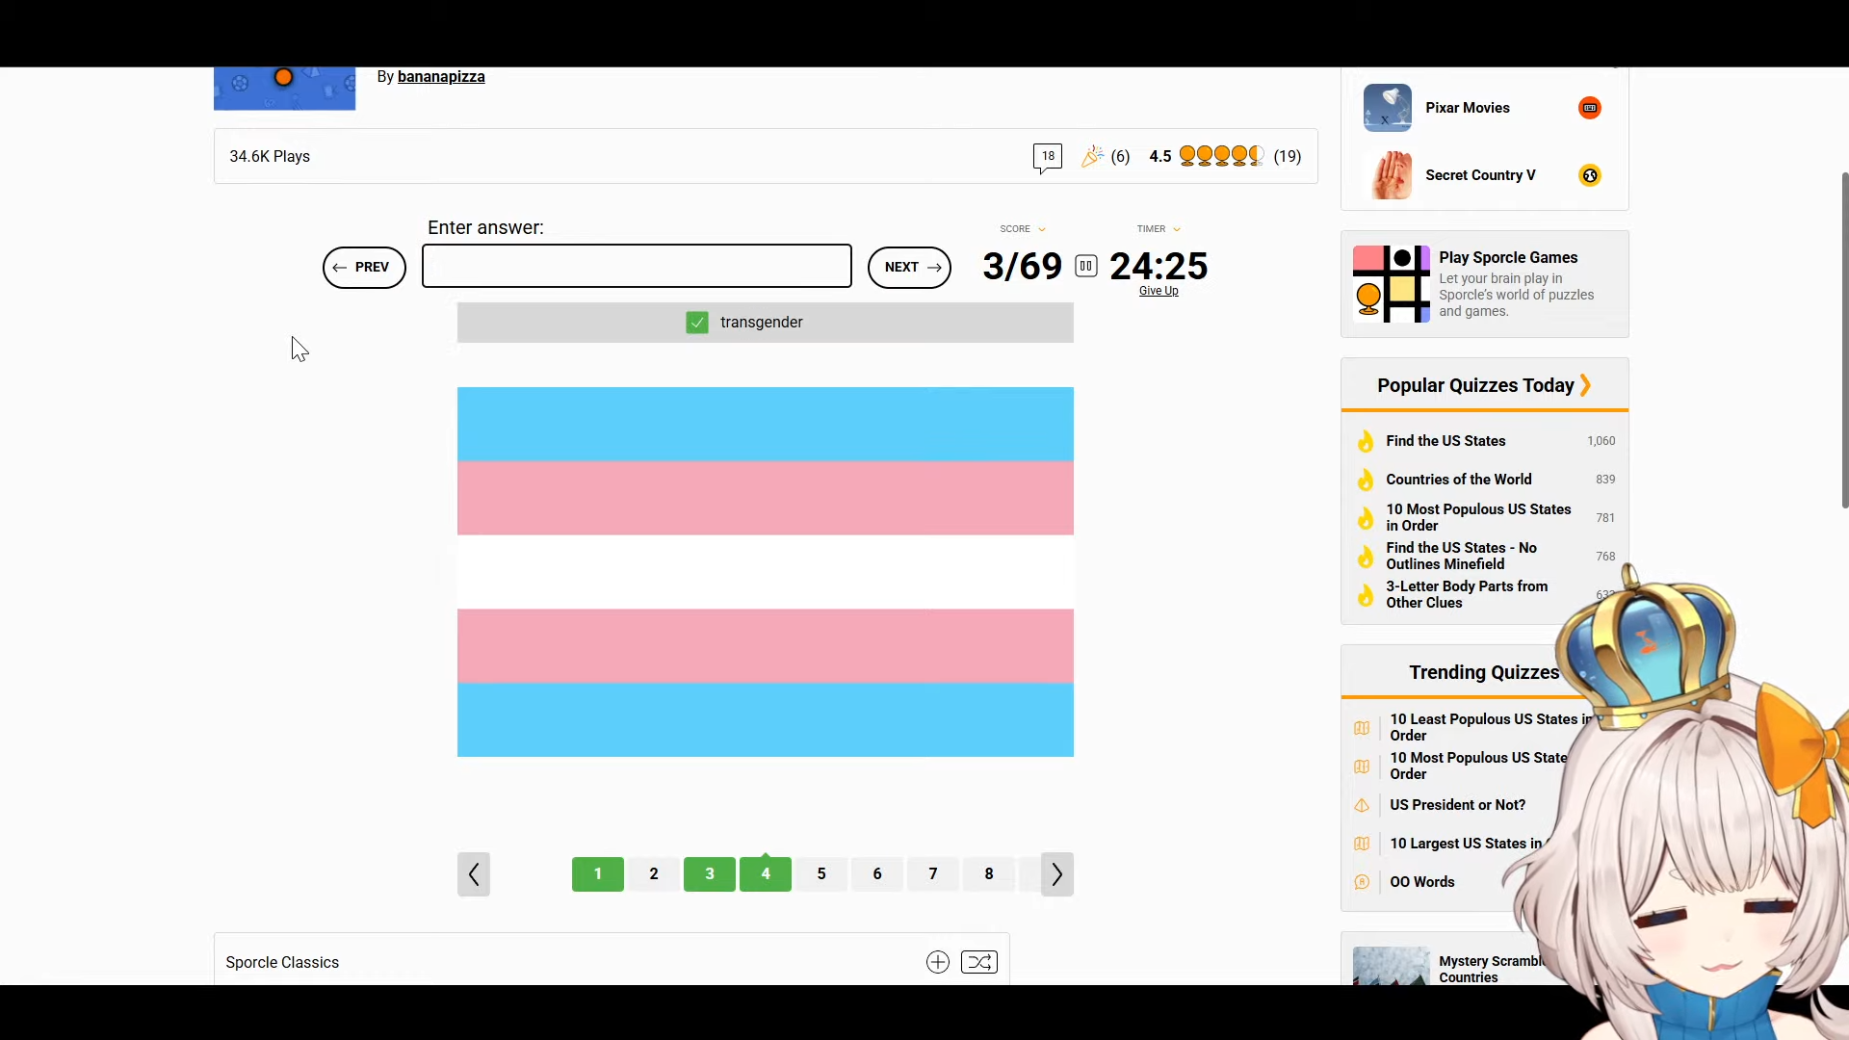Click the Secret Country V geography badge

1589,175
